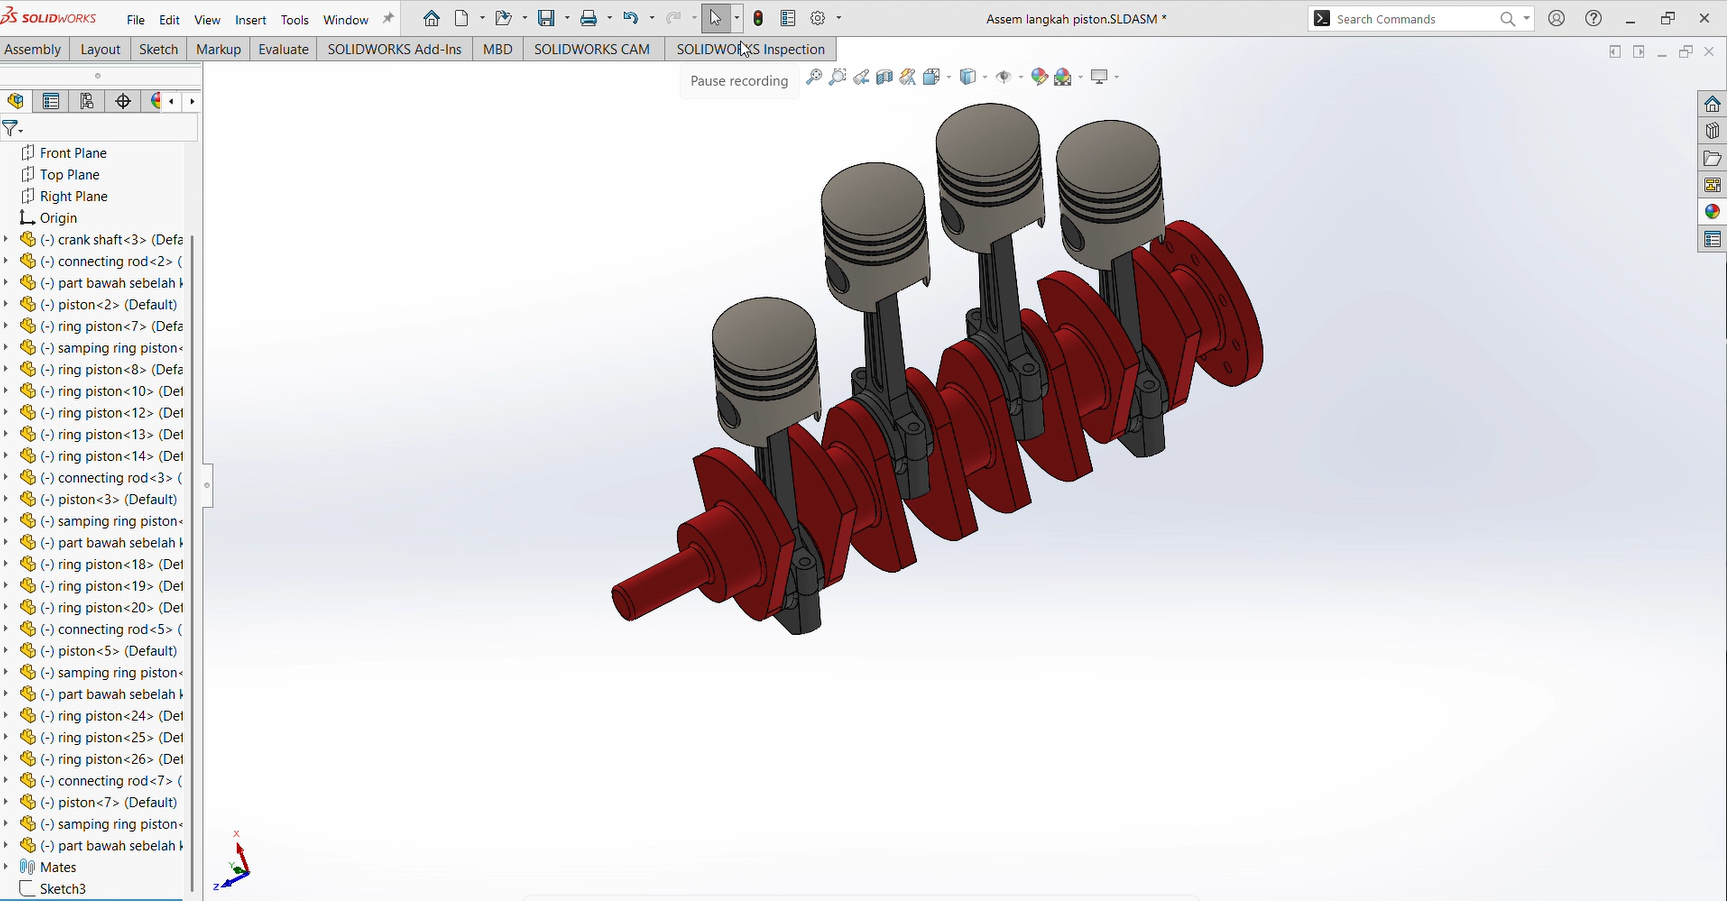
Task: Return to the Previous View
Action: click(x=861, y=77)
